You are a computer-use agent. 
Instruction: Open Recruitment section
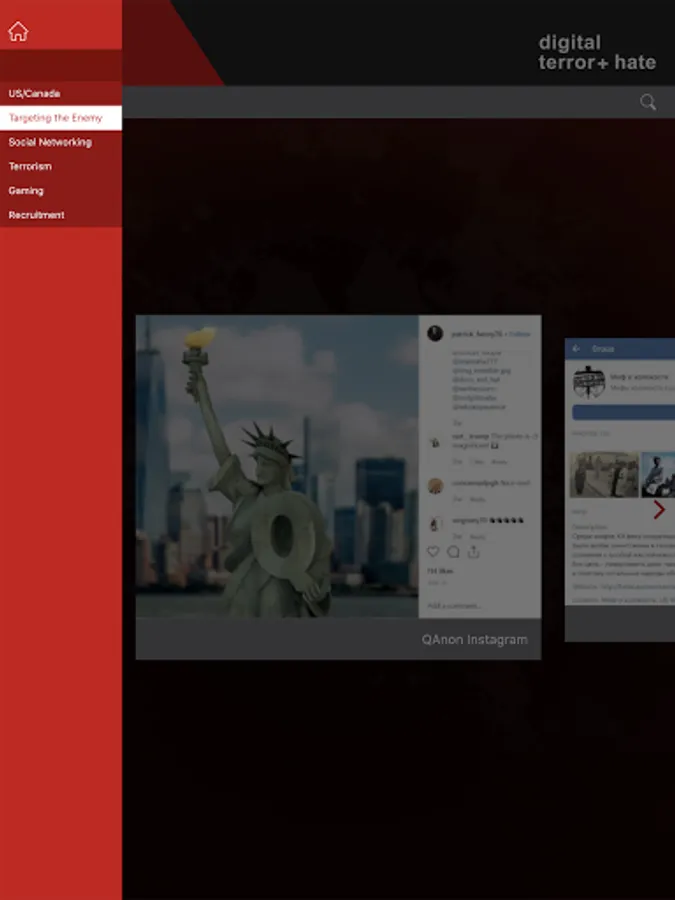click(x=61, y=215)
